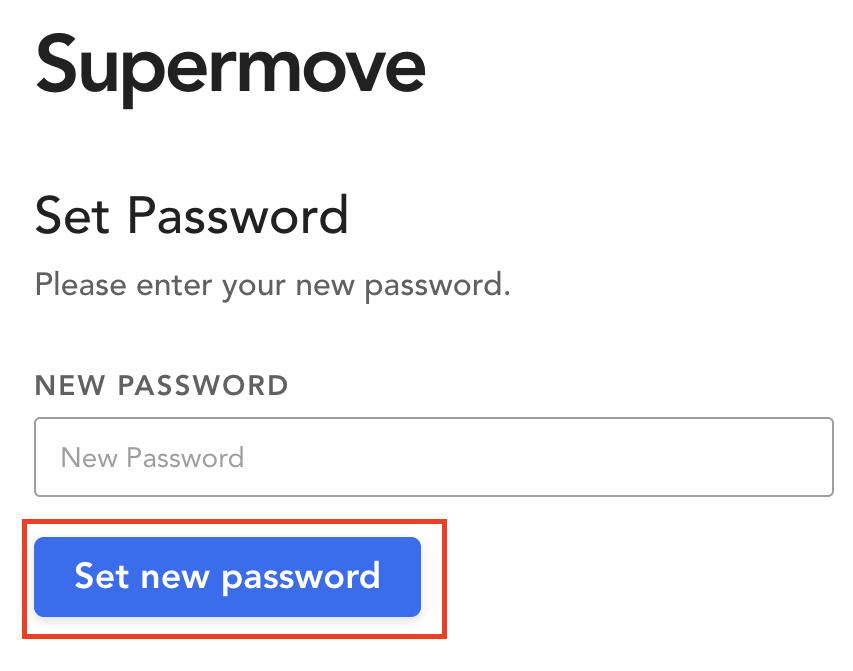Click the label above the password field
Screen dimensions: 853x671
(x=161, y=386)
